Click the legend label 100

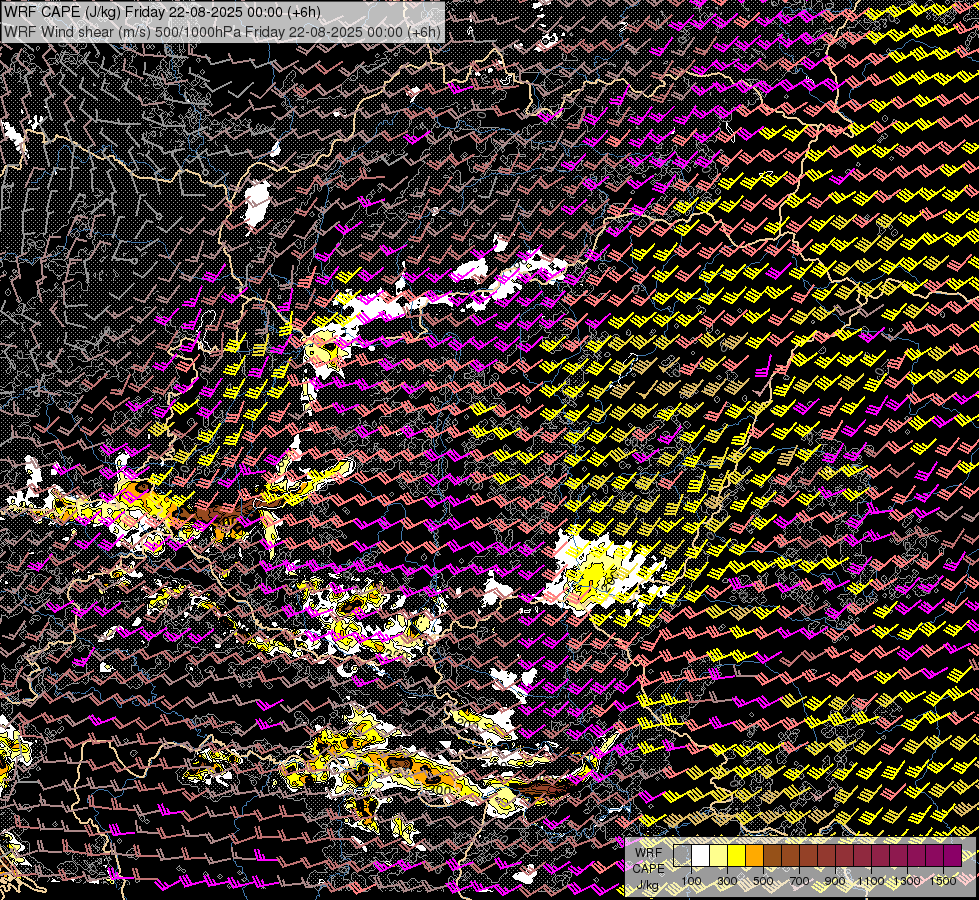691,881
